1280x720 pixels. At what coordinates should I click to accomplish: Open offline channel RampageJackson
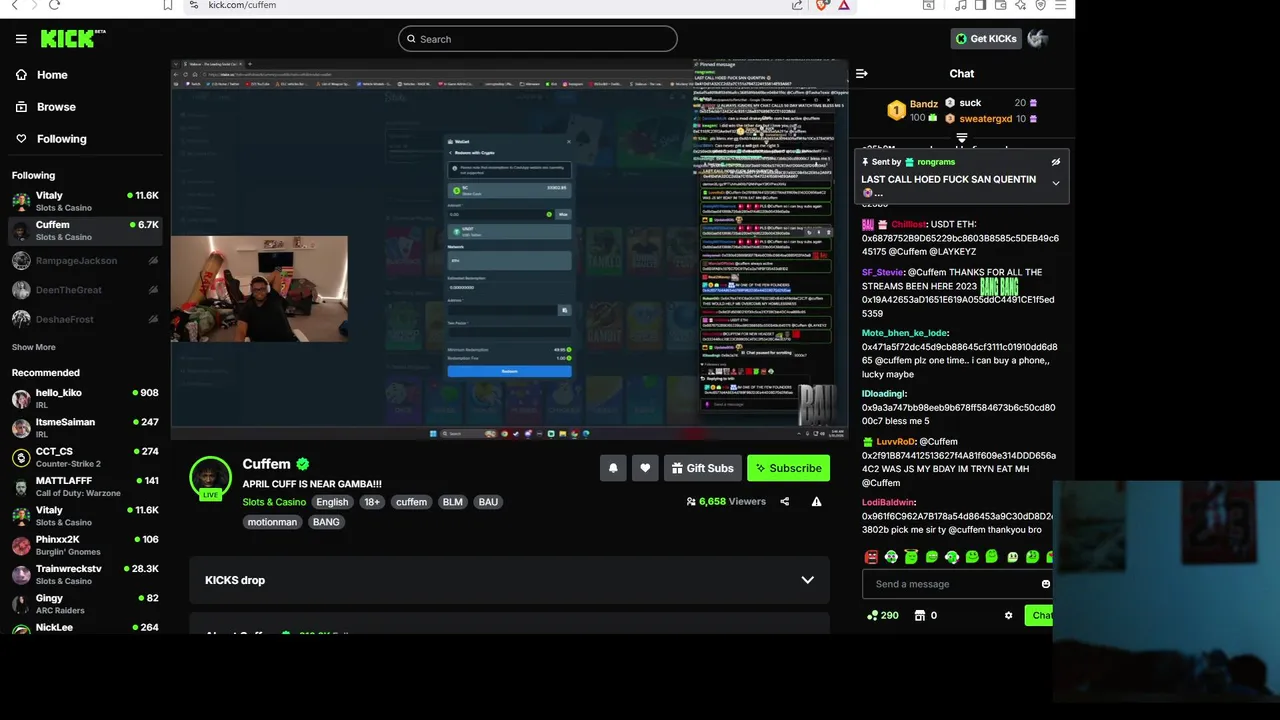click(x=85, y=261)
